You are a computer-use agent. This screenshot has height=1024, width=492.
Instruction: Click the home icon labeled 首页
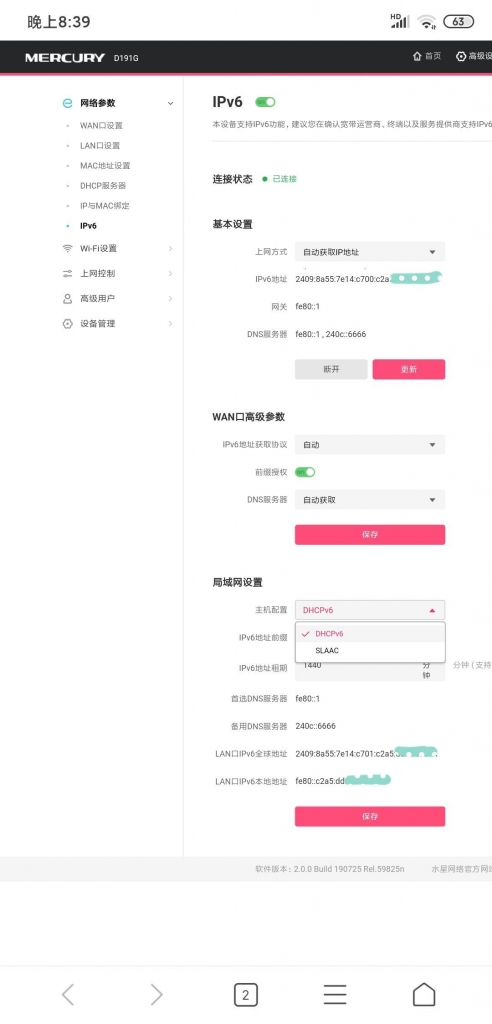[417, 57]
